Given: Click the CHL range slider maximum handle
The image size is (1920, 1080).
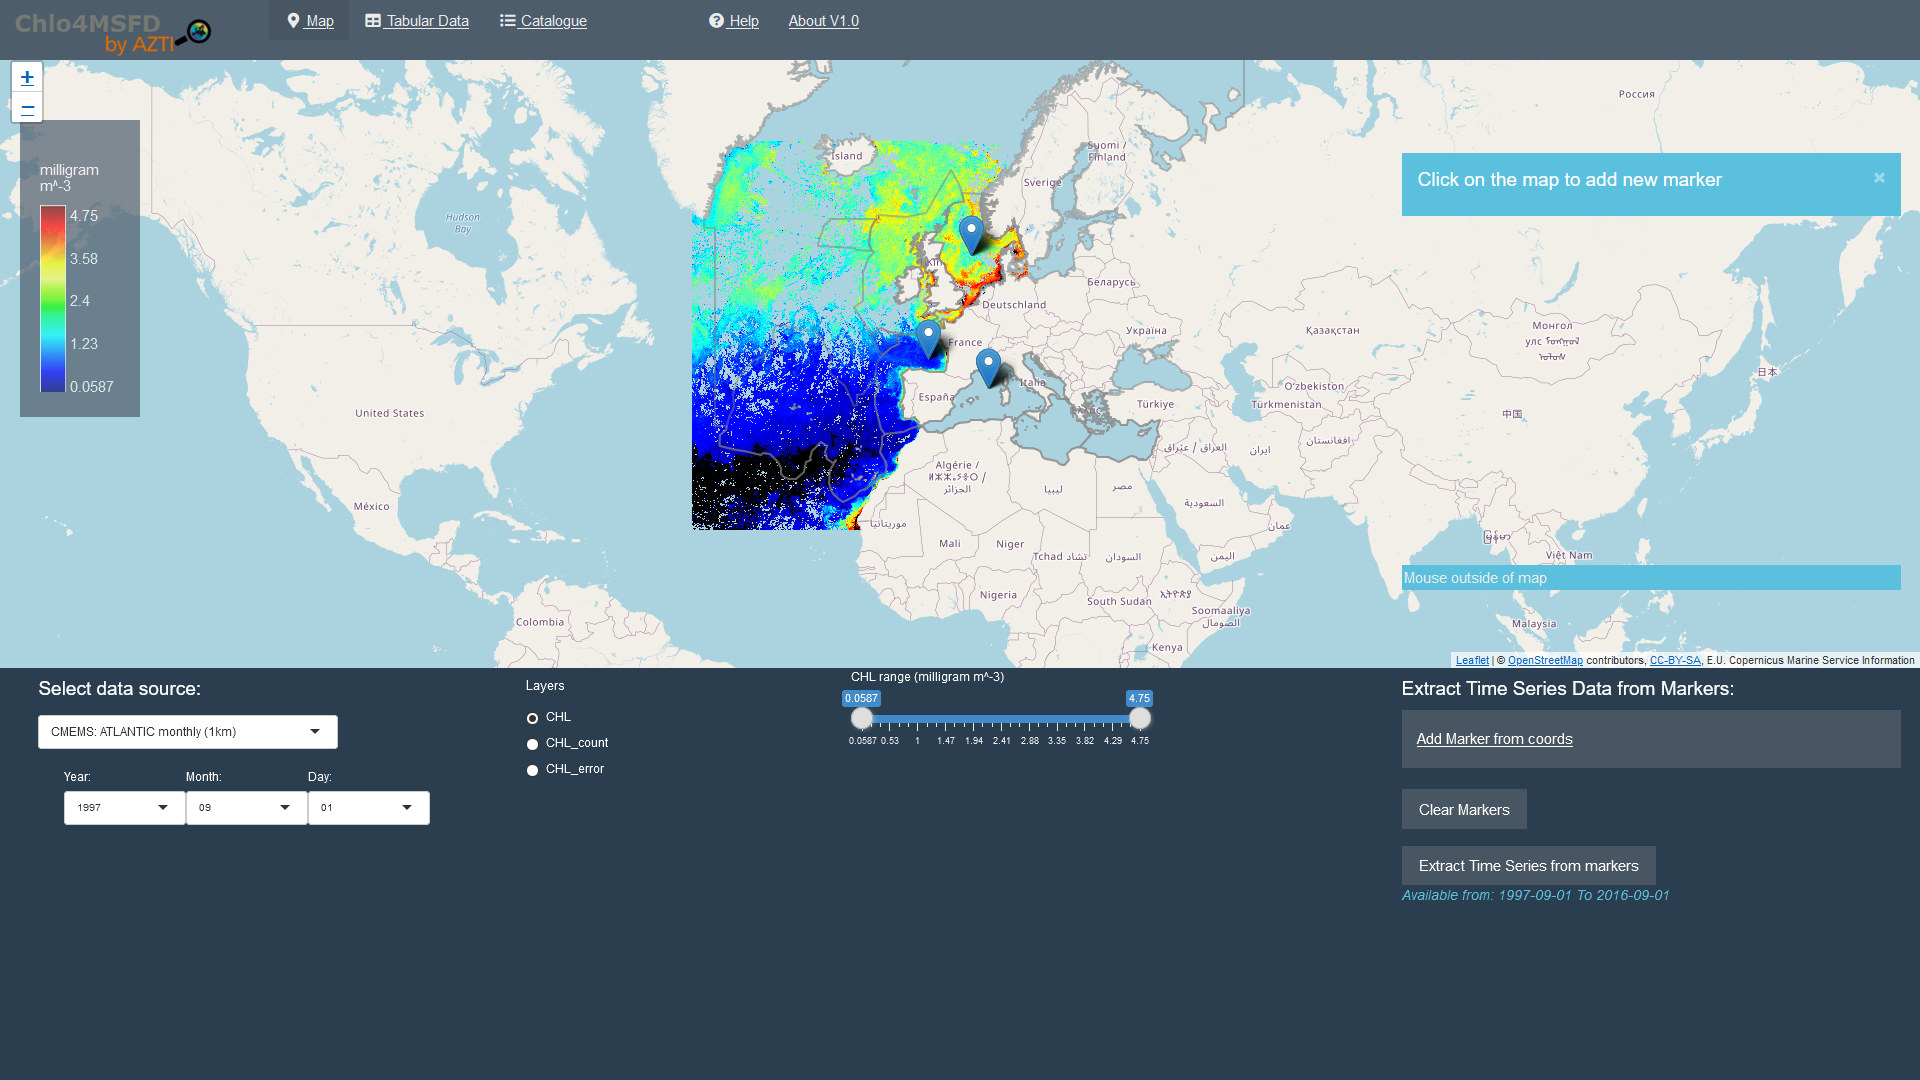Looking at the screenshot, I should pyautogui.click(x=1139, y=718).
